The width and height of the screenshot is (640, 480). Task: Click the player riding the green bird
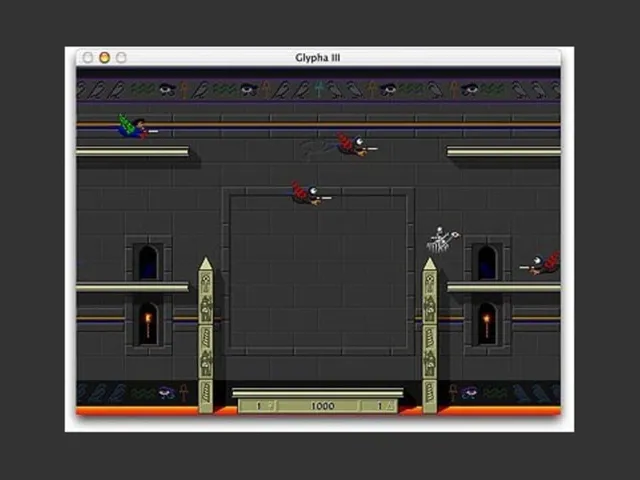137,127
